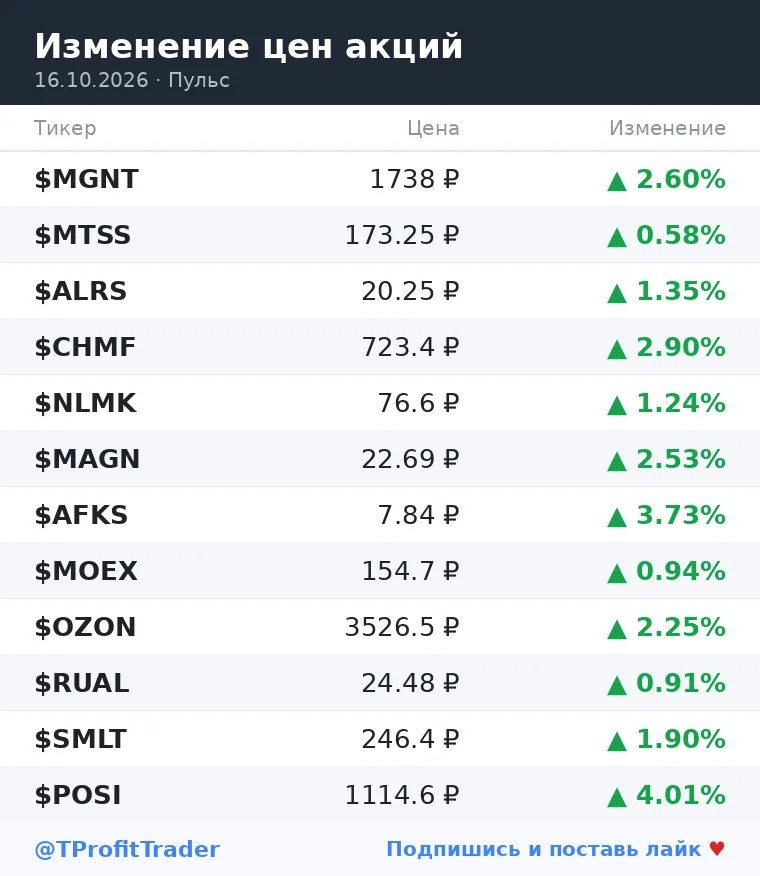Viewport: 760px width, 876px height.
Task: Click 'Подпишись и поставь лайк' text
Action: (544, 849)
